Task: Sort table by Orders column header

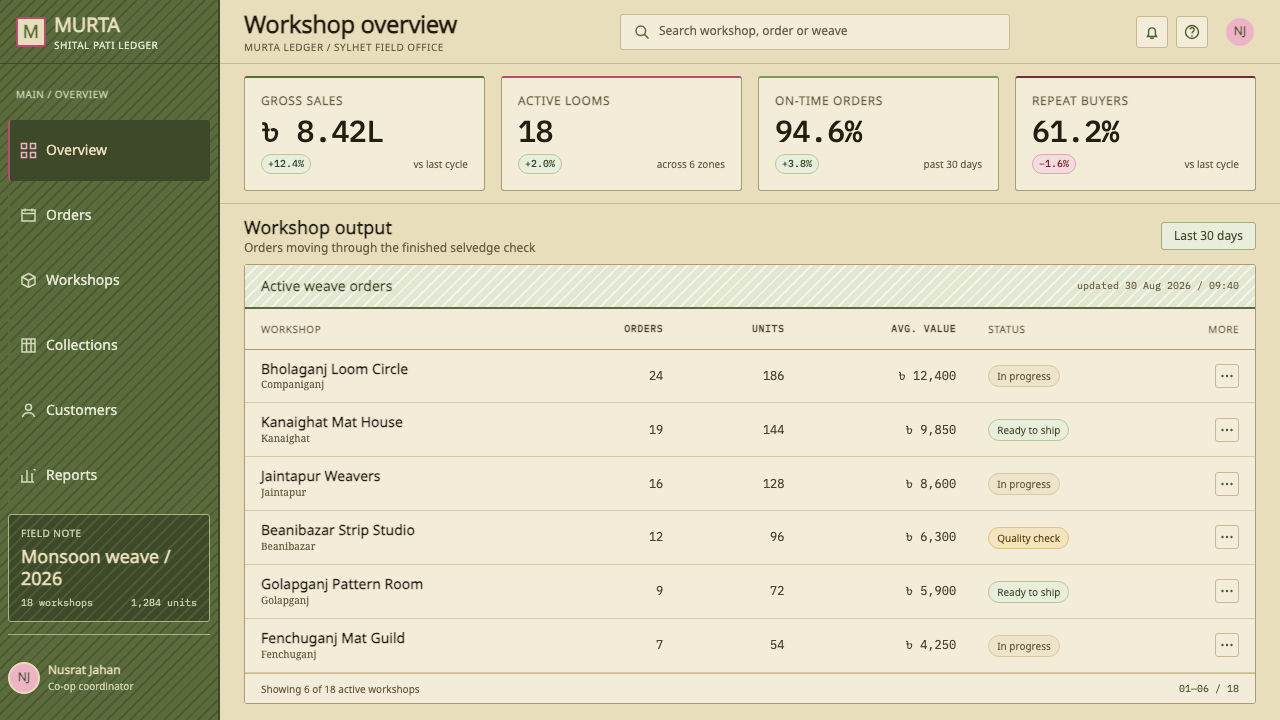Action: tap(643, 329)
